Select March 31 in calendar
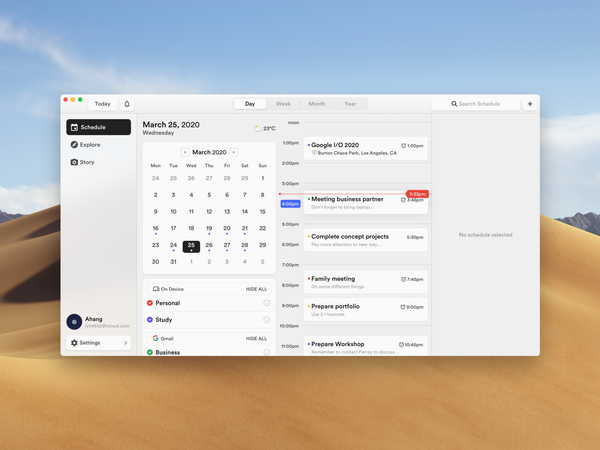600x450 pixels. pos(173,262)
